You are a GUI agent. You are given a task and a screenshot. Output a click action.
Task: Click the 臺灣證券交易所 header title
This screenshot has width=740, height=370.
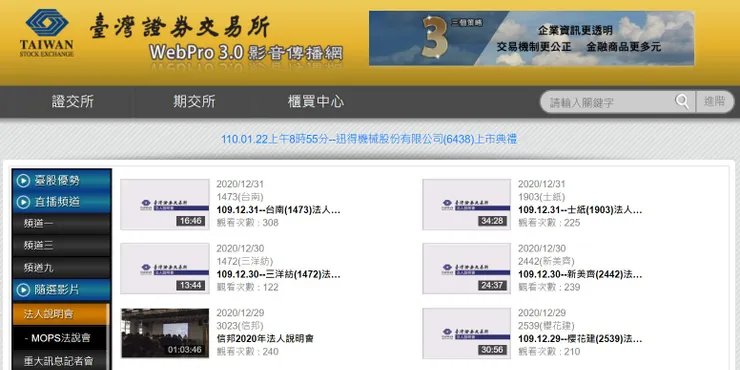point(180,26)
